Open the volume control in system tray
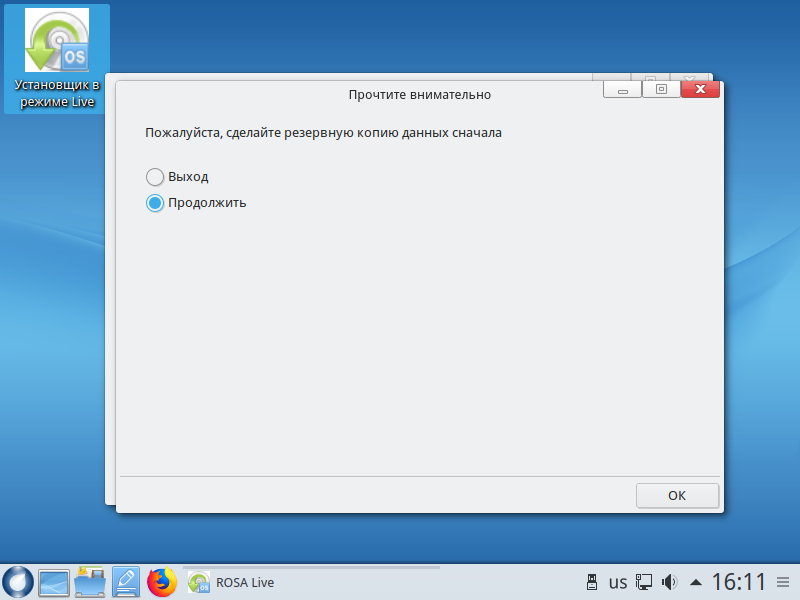800x600 pixels. tap(670, 582)
